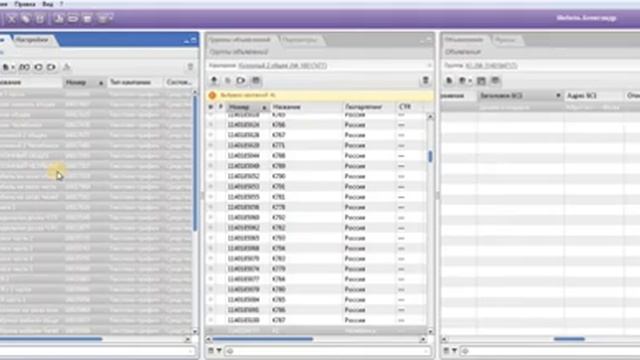Image resolution: width=640 pixels, height=360 pixels.
Task: Switch to the Параметры tab in middle panel
Action: pyautogui.click(x=300, y=40)
